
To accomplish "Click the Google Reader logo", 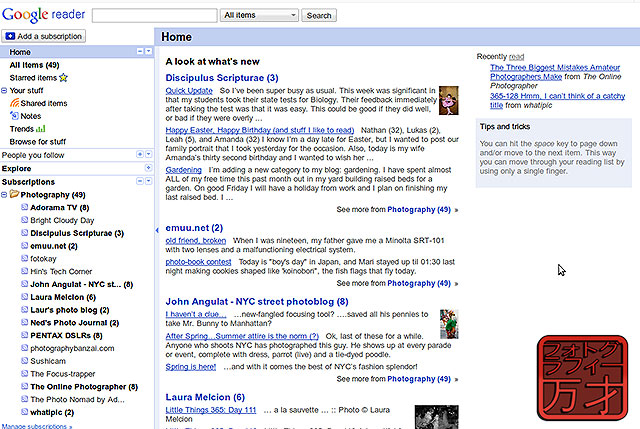I will pyautogui.click(x=43, y=15).
